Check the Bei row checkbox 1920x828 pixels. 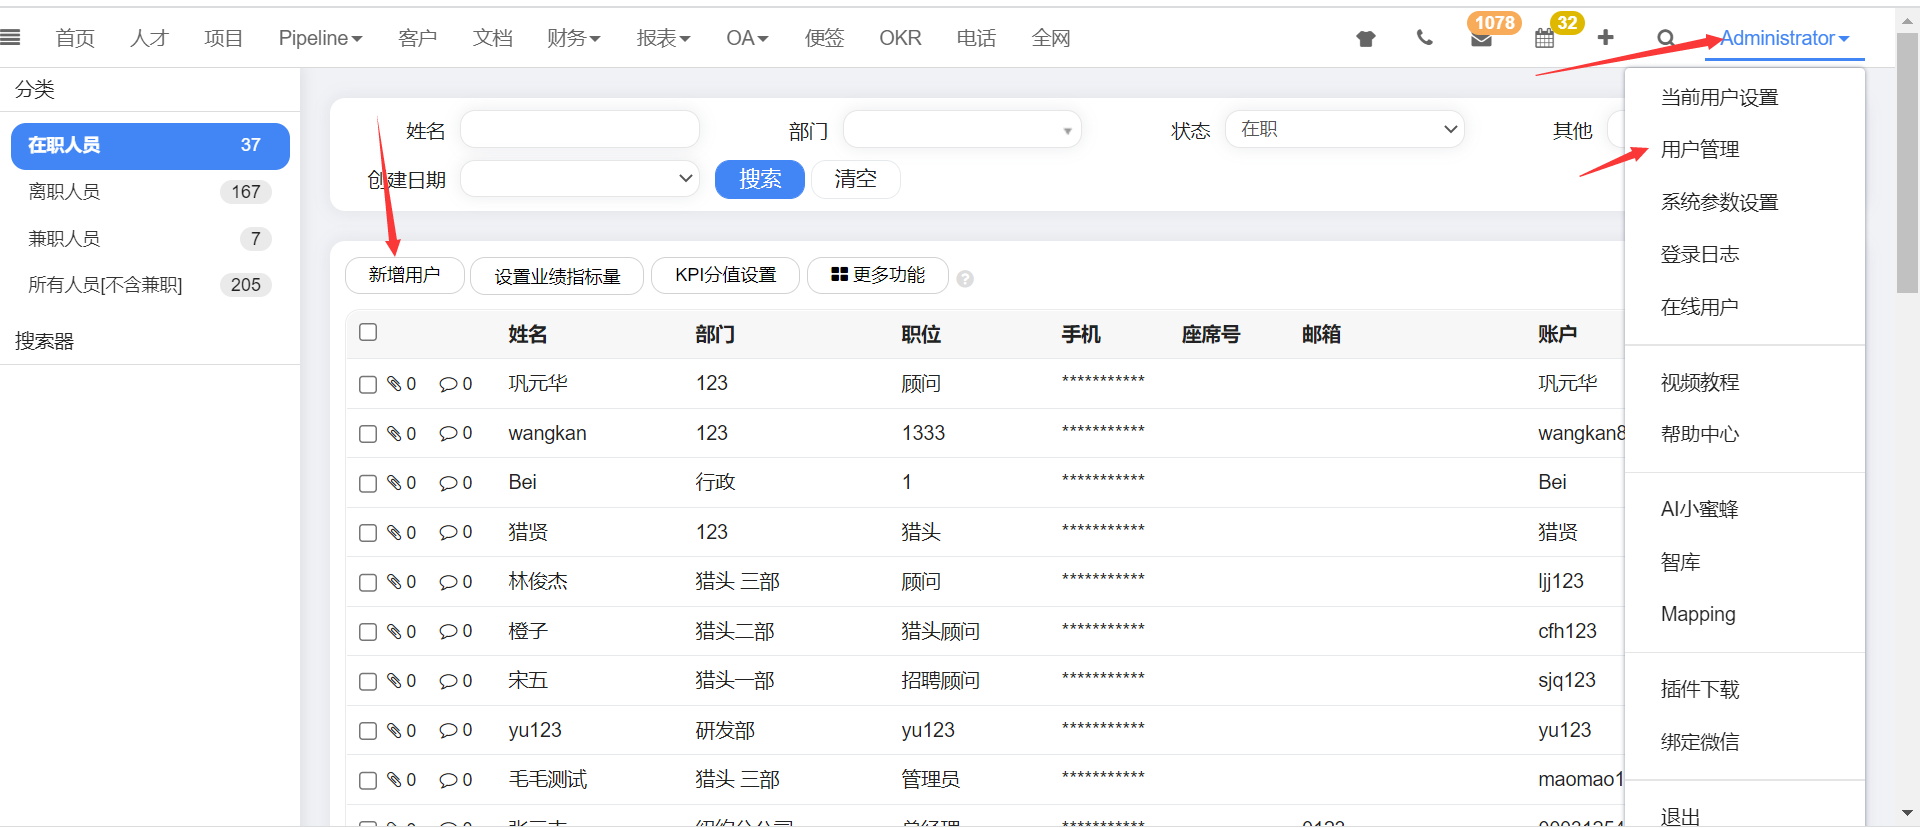click(x=368, y=484)
